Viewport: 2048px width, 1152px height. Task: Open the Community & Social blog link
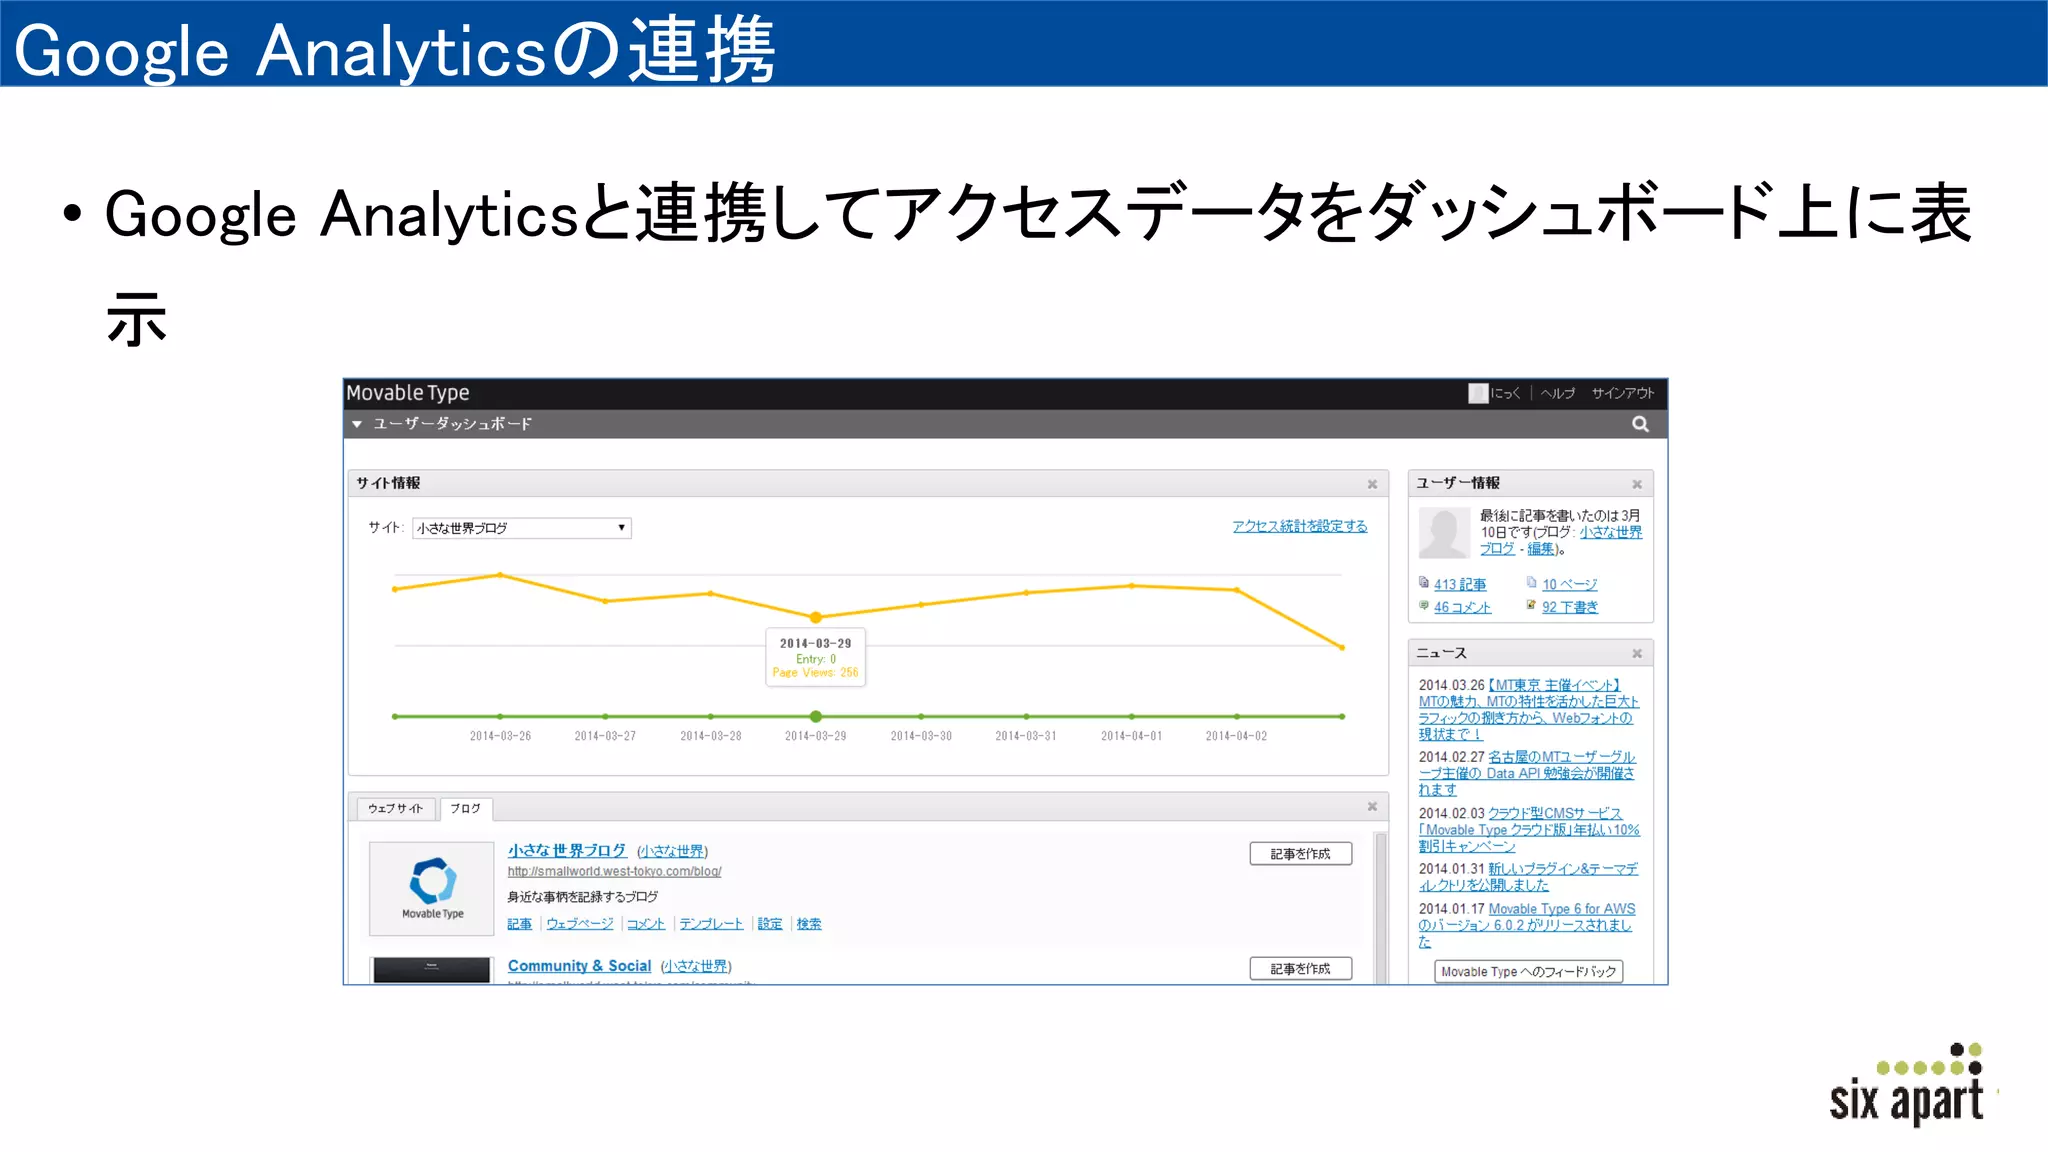(579, 966)
